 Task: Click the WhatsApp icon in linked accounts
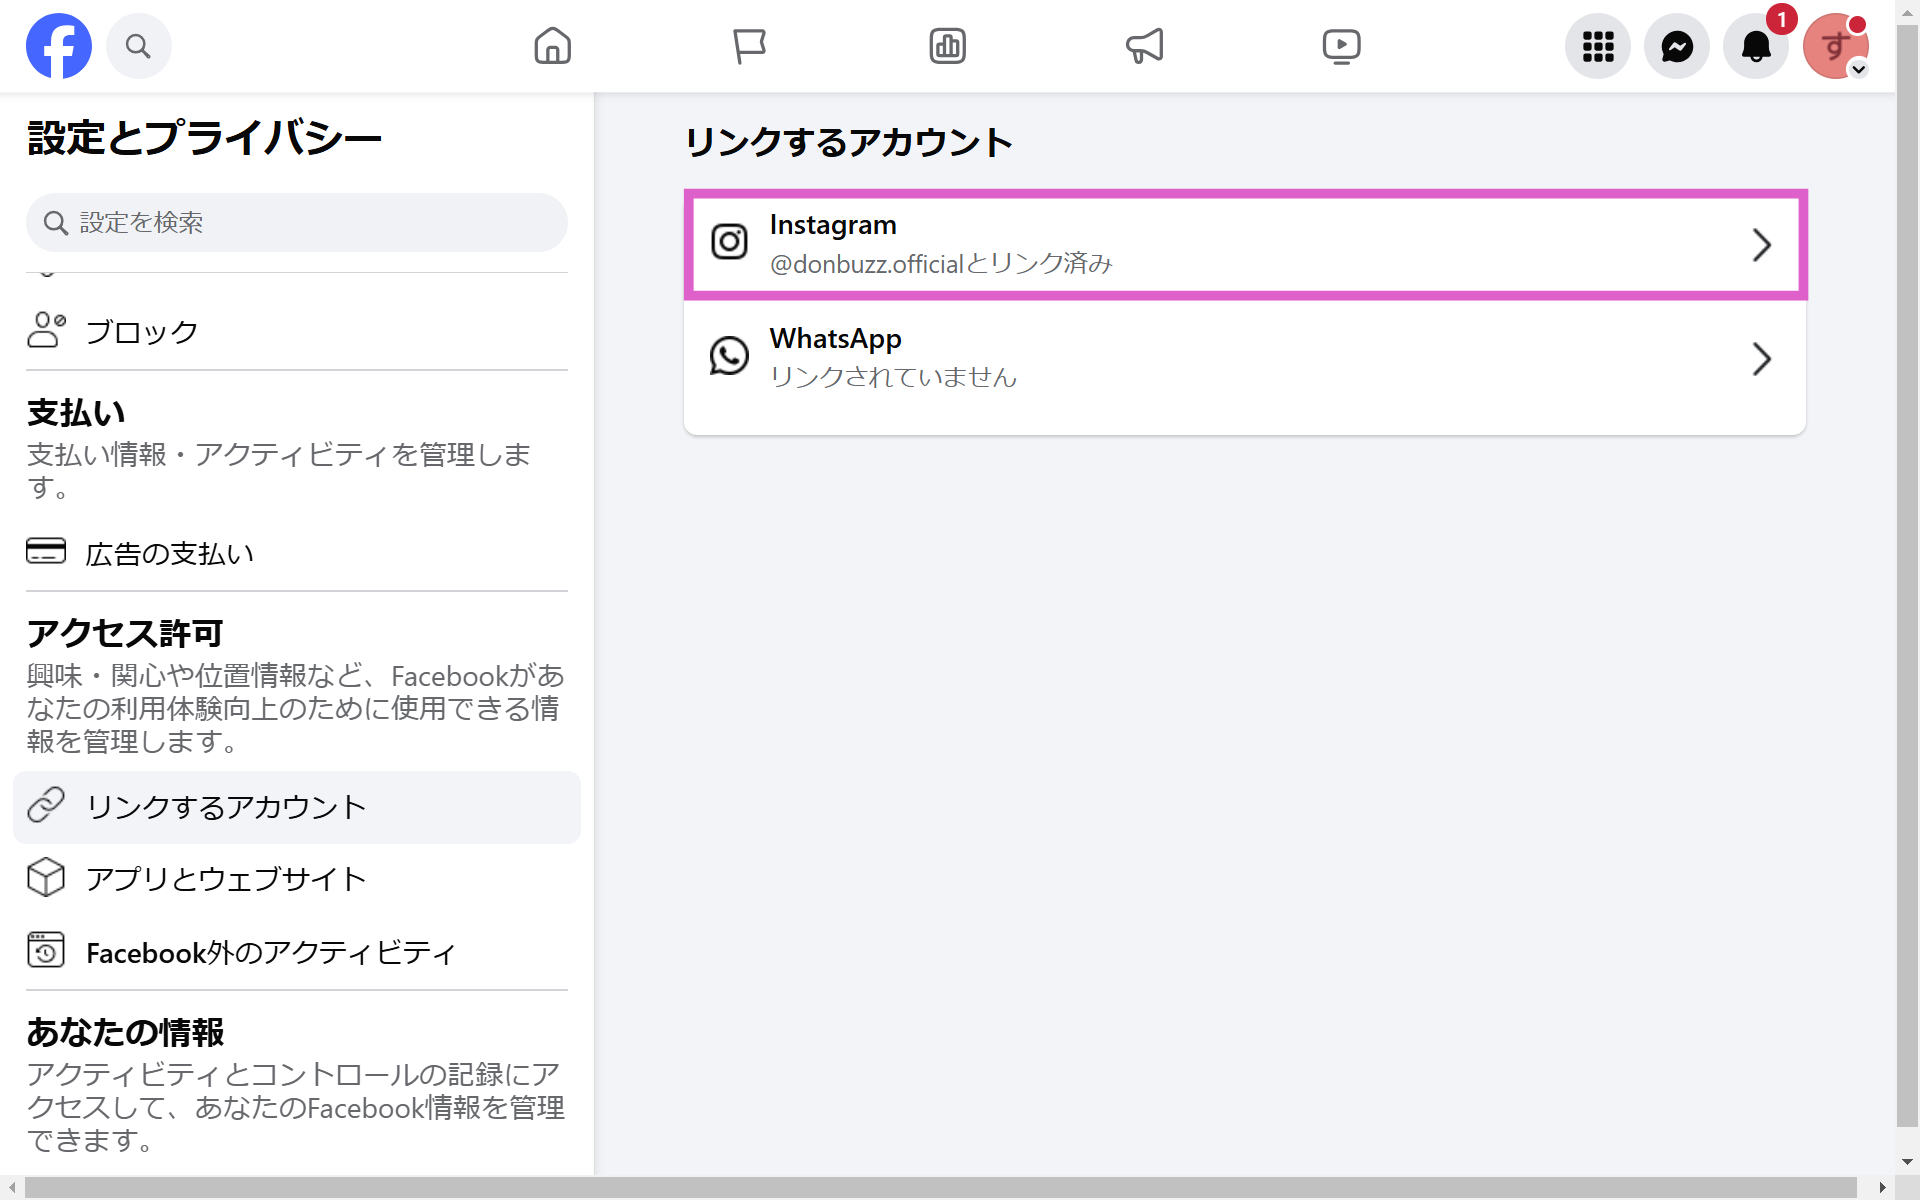pos(729,356)
